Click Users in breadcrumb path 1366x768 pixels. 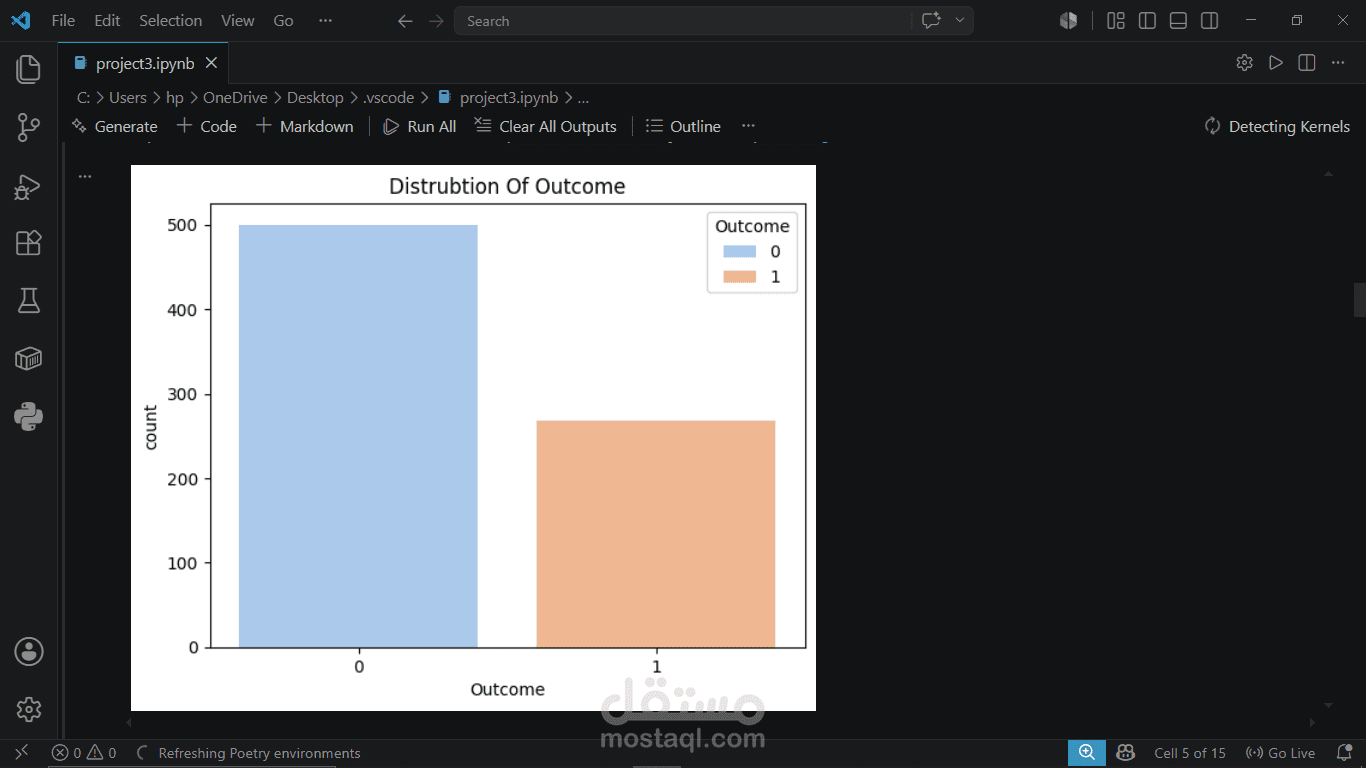click(x=128, y=98)
